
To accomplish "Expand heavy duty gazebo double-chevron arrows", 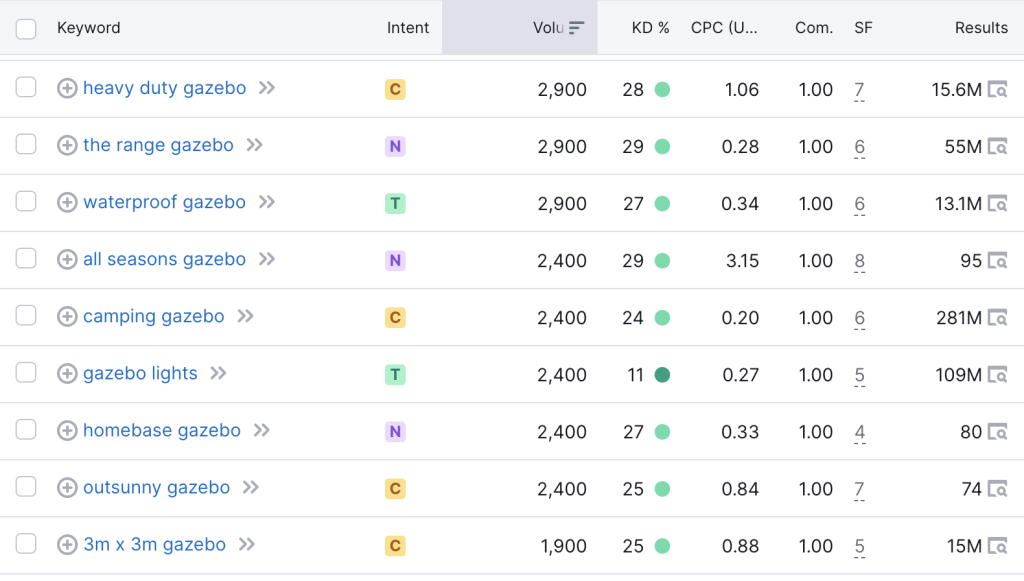I will coord(266,87).
